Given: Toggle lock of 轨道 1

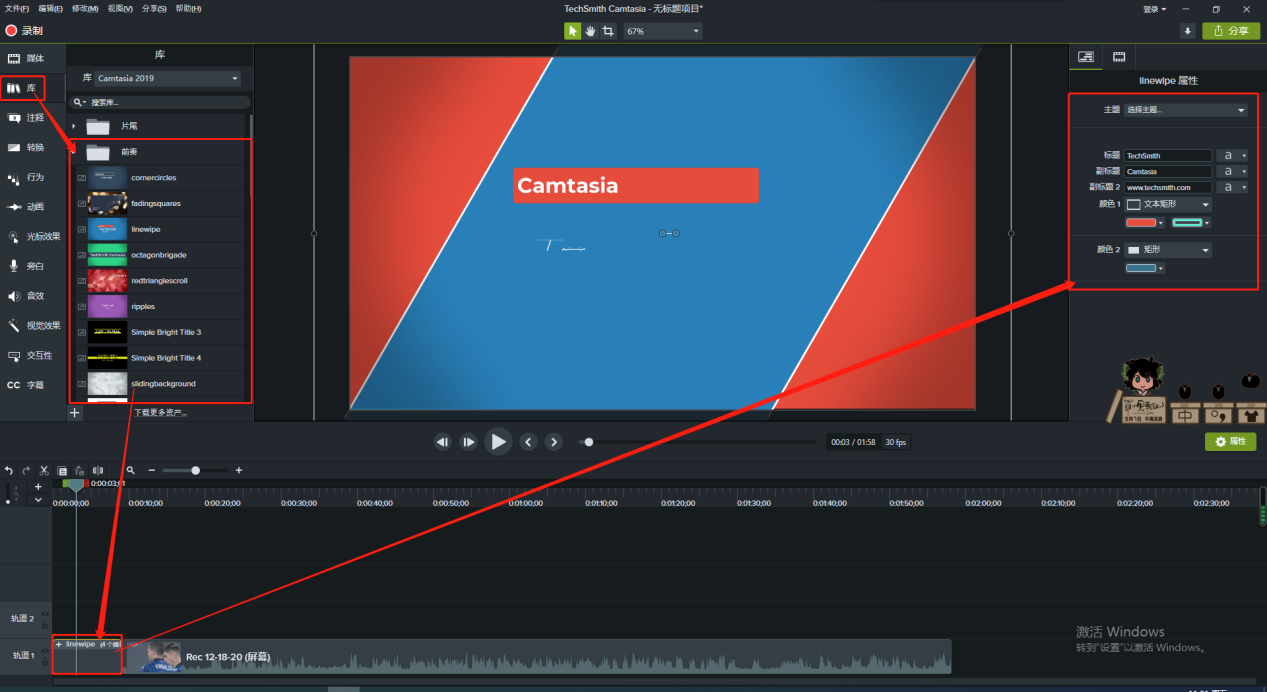Looking at the screenshot, I should (x=45, y=660).
